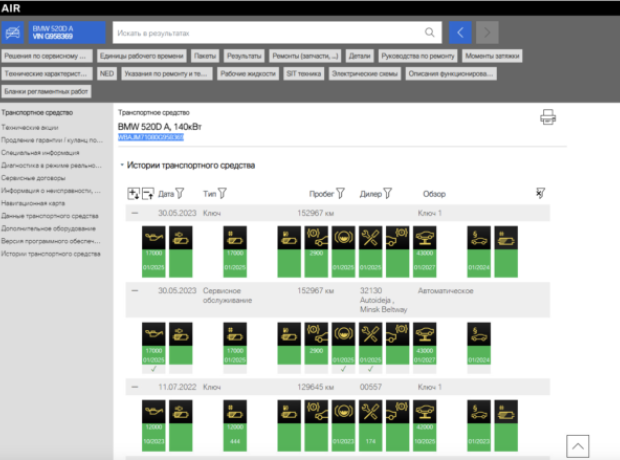
Task: Print the vehicle page with the printer icon
Action: coord(548,117)
